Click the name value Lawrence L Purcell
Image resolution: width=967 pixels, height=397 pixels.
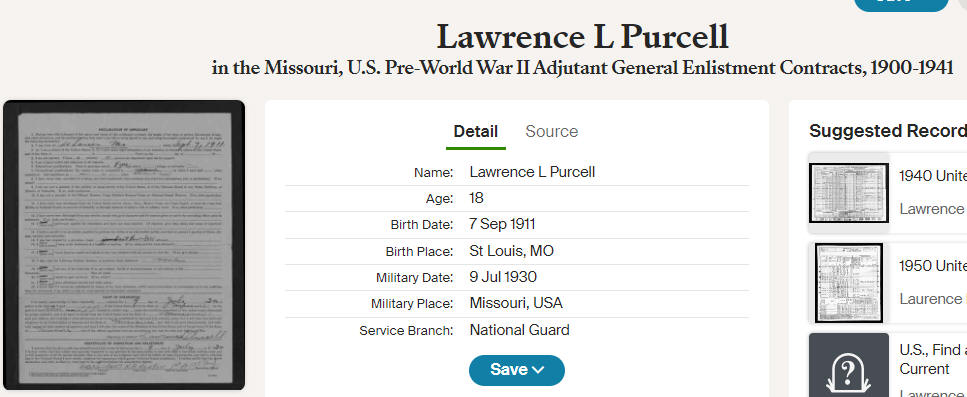(532, 172)
